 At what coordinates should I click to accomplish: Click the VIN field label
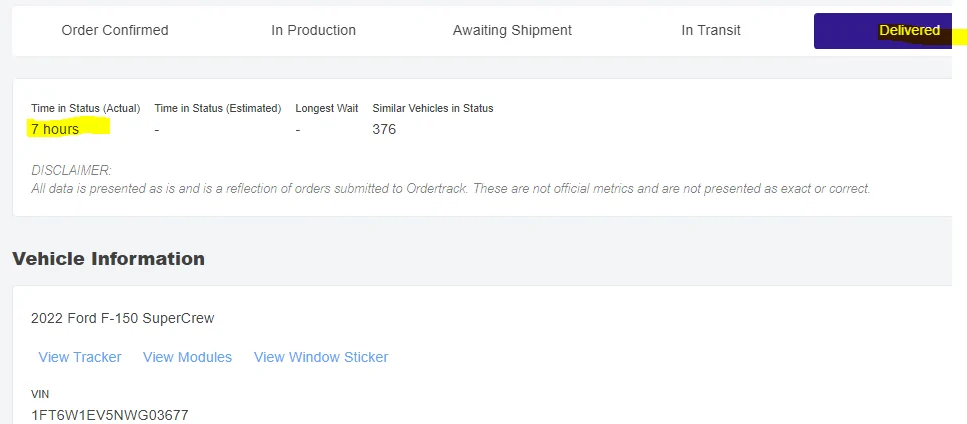pos(40,394)
